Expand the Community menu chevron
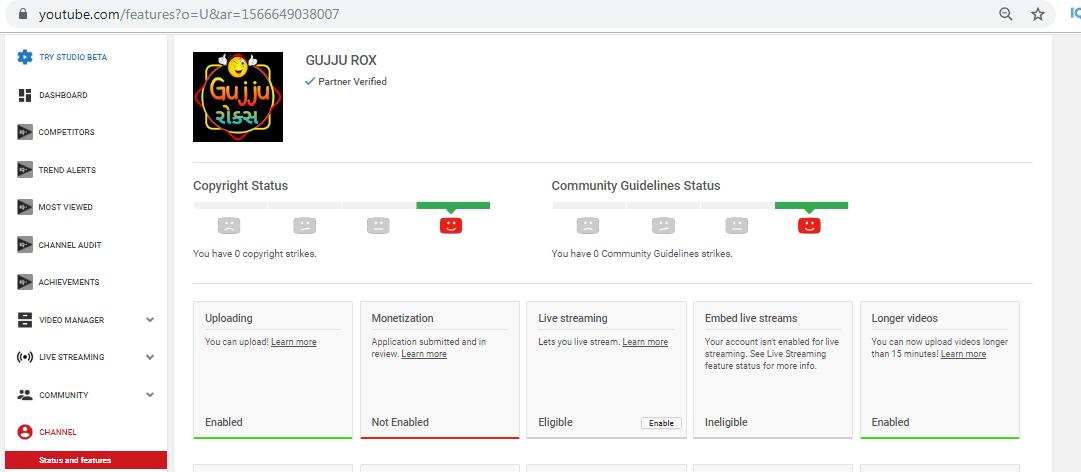This screenshot has width=1081, height=472. pyautogui.click(x=150, y=395)
